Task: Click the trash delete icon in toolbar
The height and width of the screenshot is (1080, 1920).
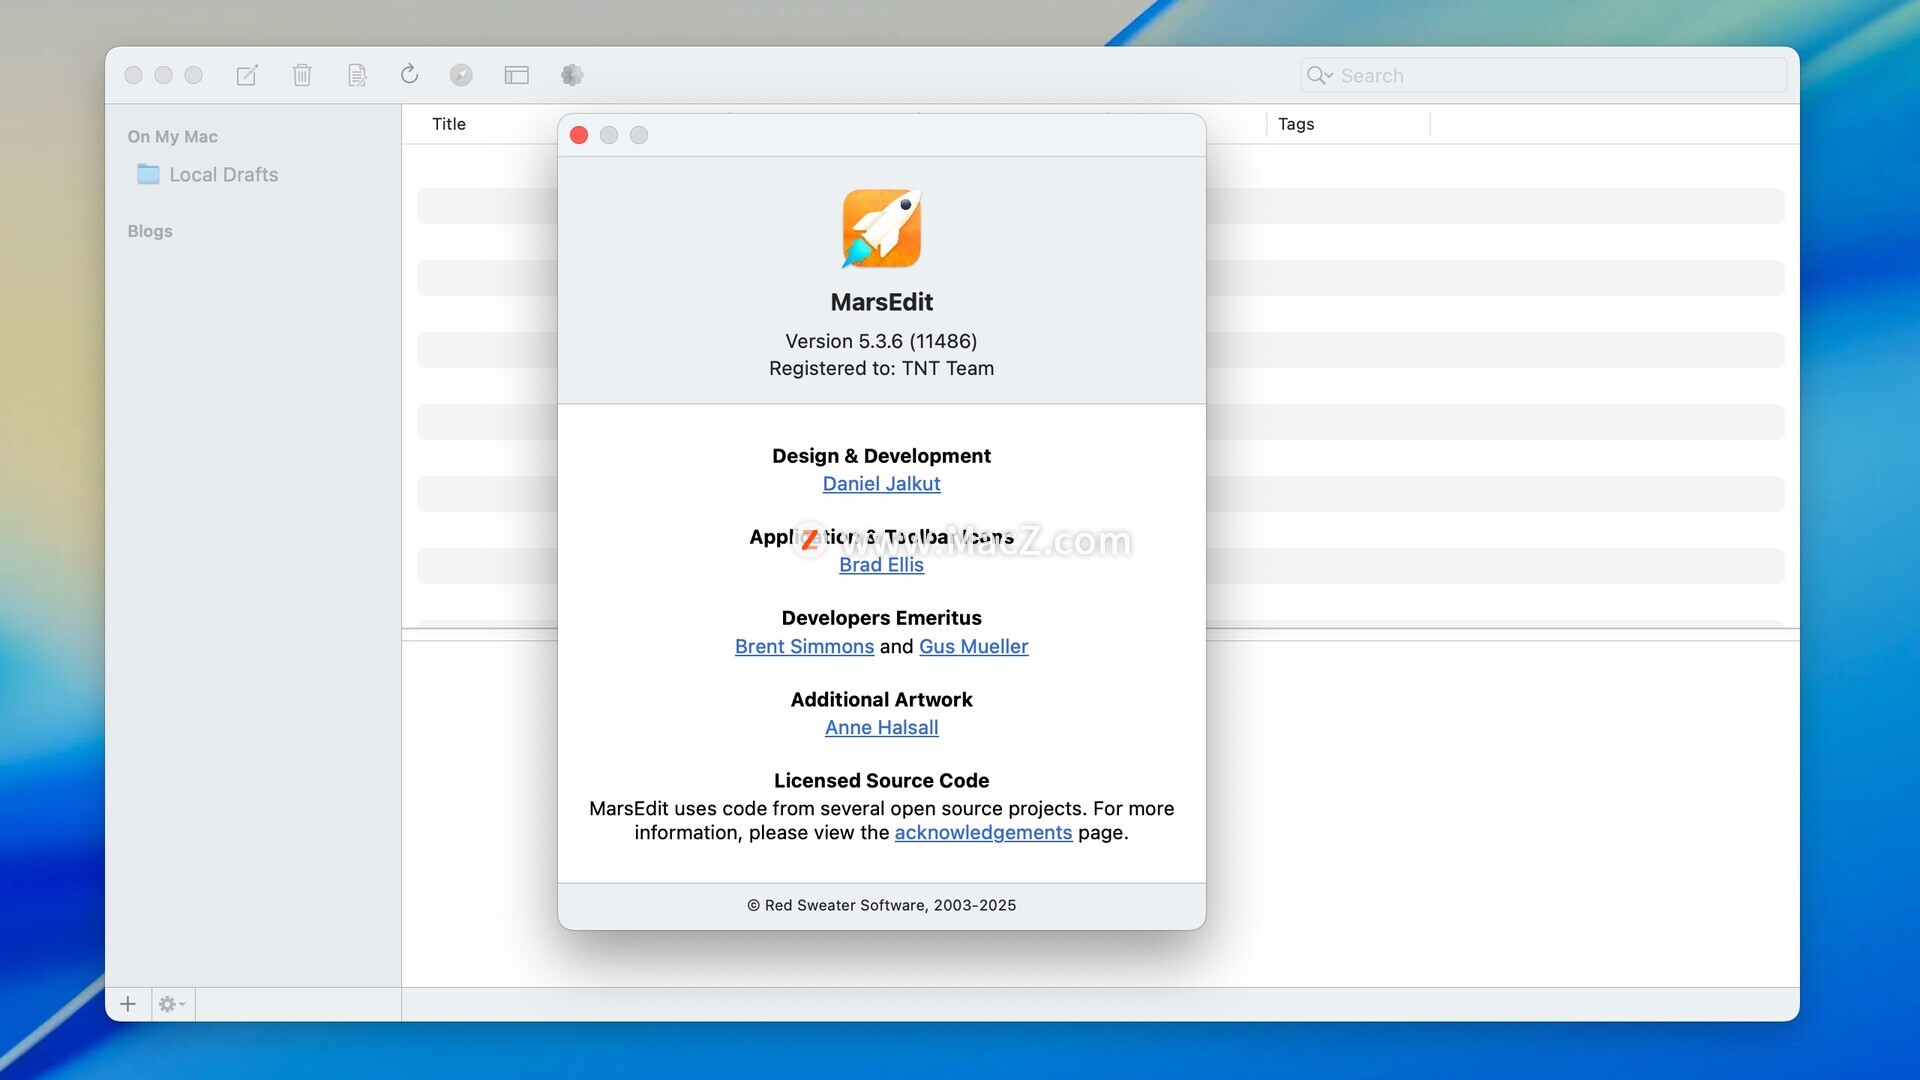Action: [302, 75]
